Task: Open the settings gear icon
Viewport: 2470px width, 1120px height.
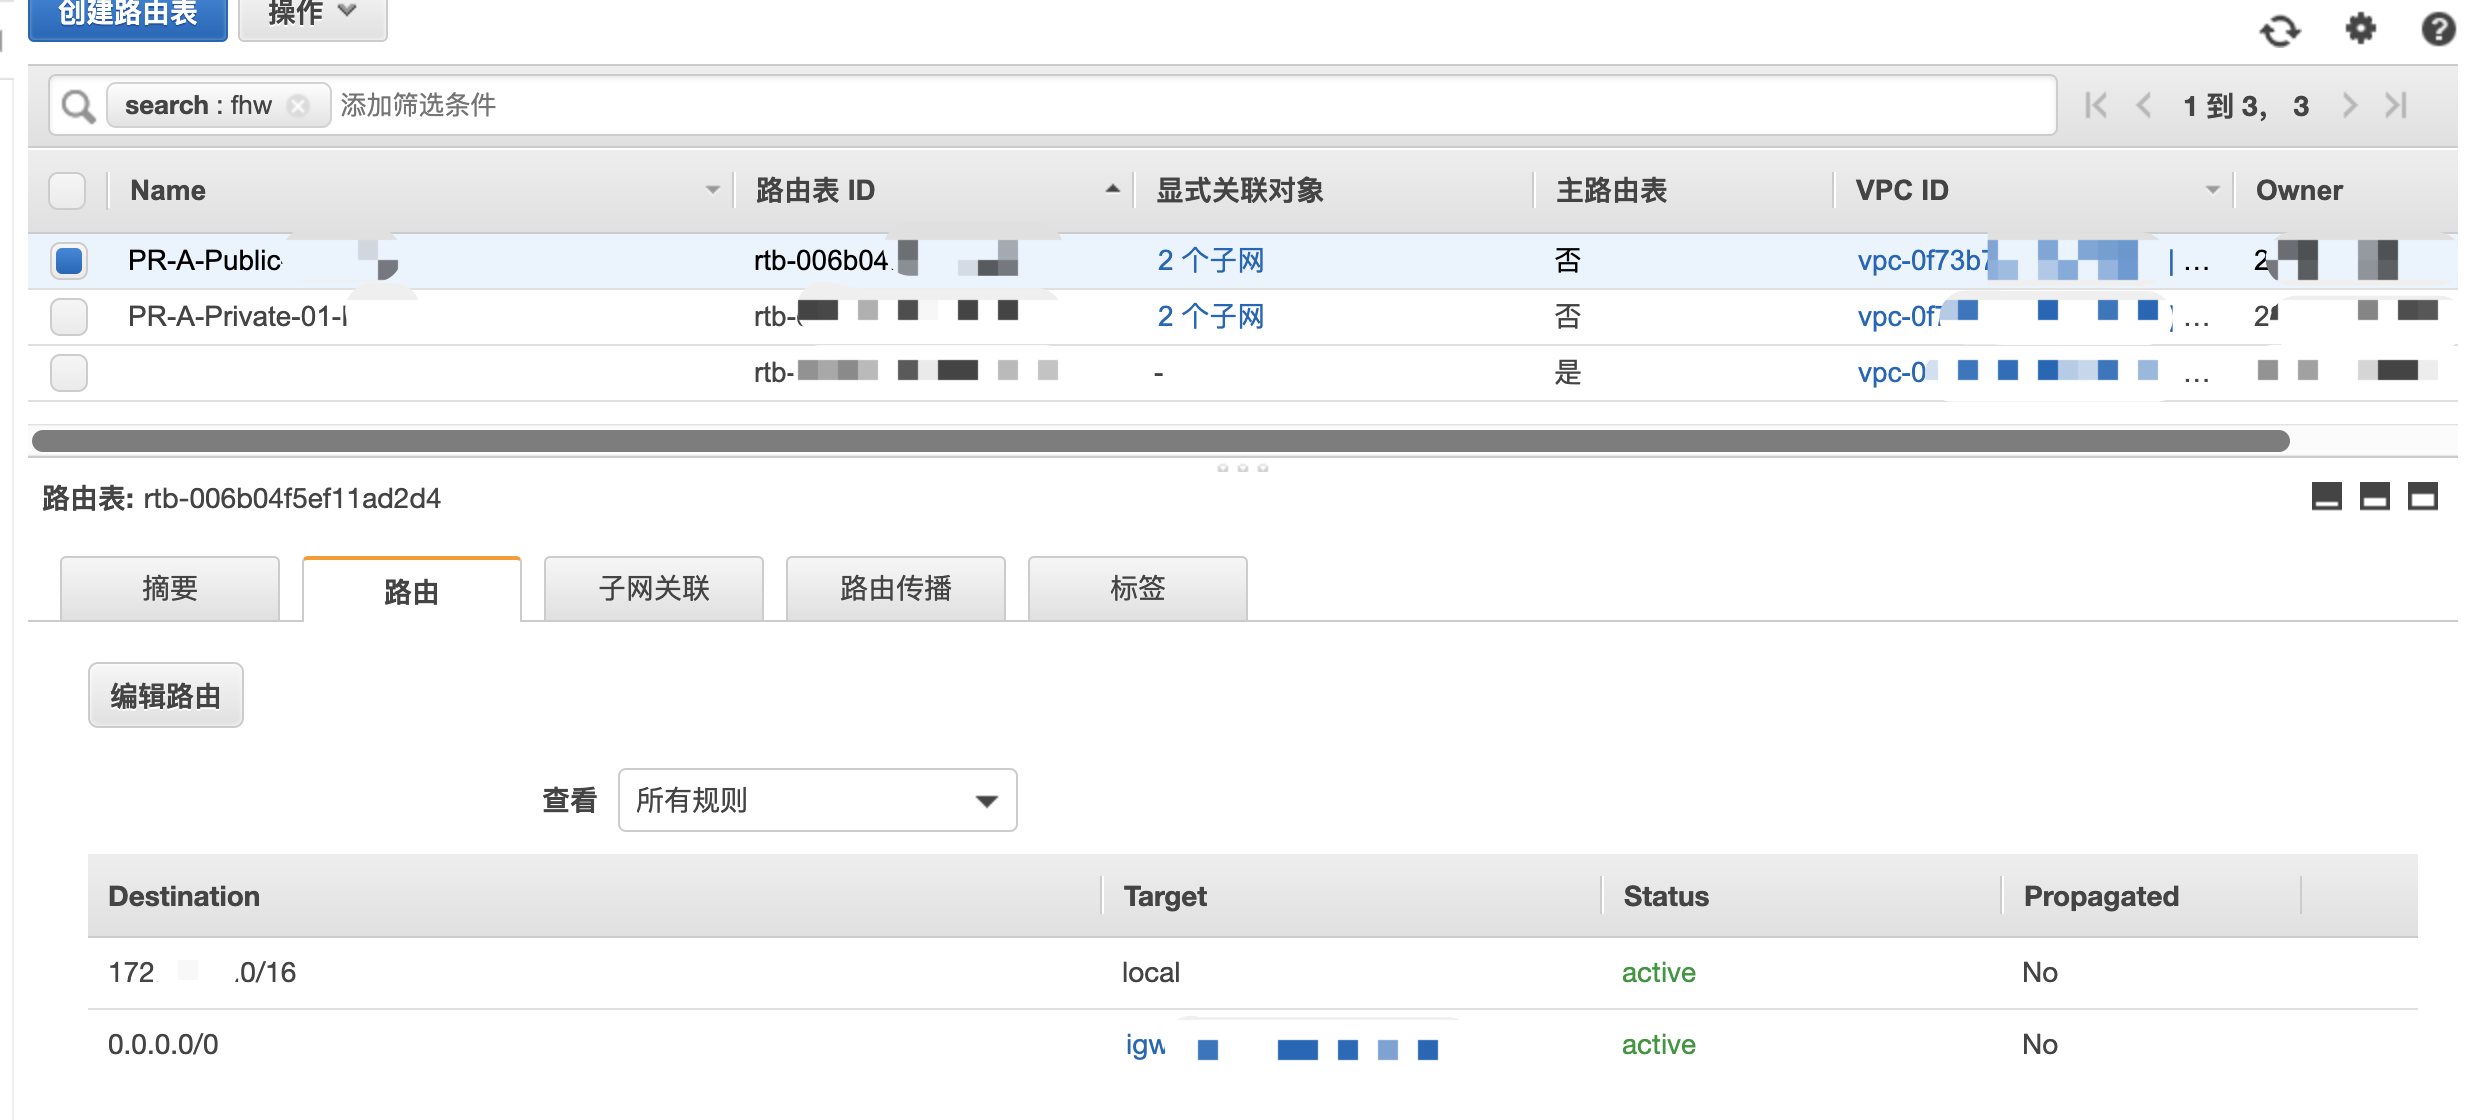Action: [x=2360, y=28]
